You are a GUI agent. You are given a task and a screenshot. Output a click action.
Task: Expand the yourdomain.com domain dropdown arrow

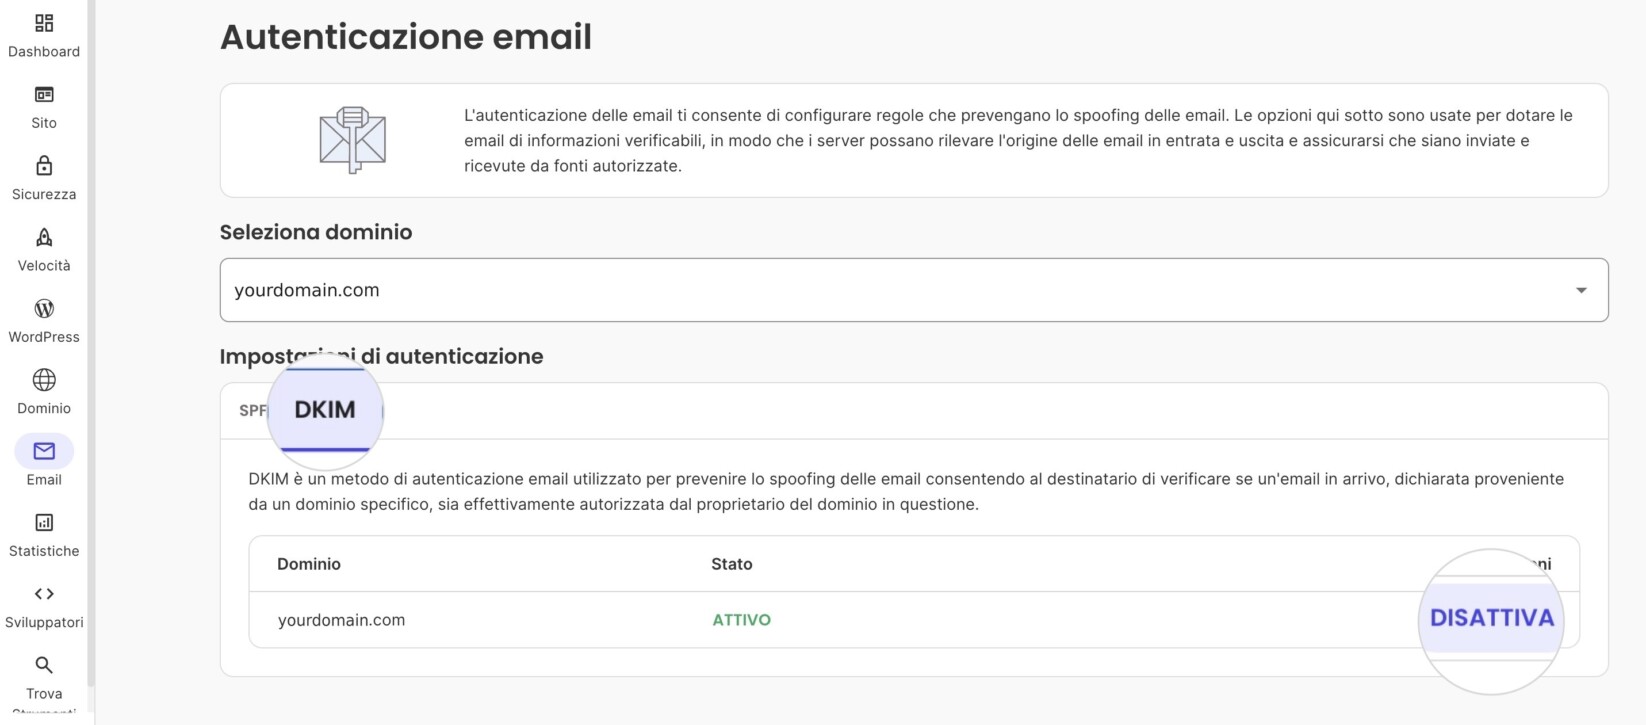(x=1581, y=290)
